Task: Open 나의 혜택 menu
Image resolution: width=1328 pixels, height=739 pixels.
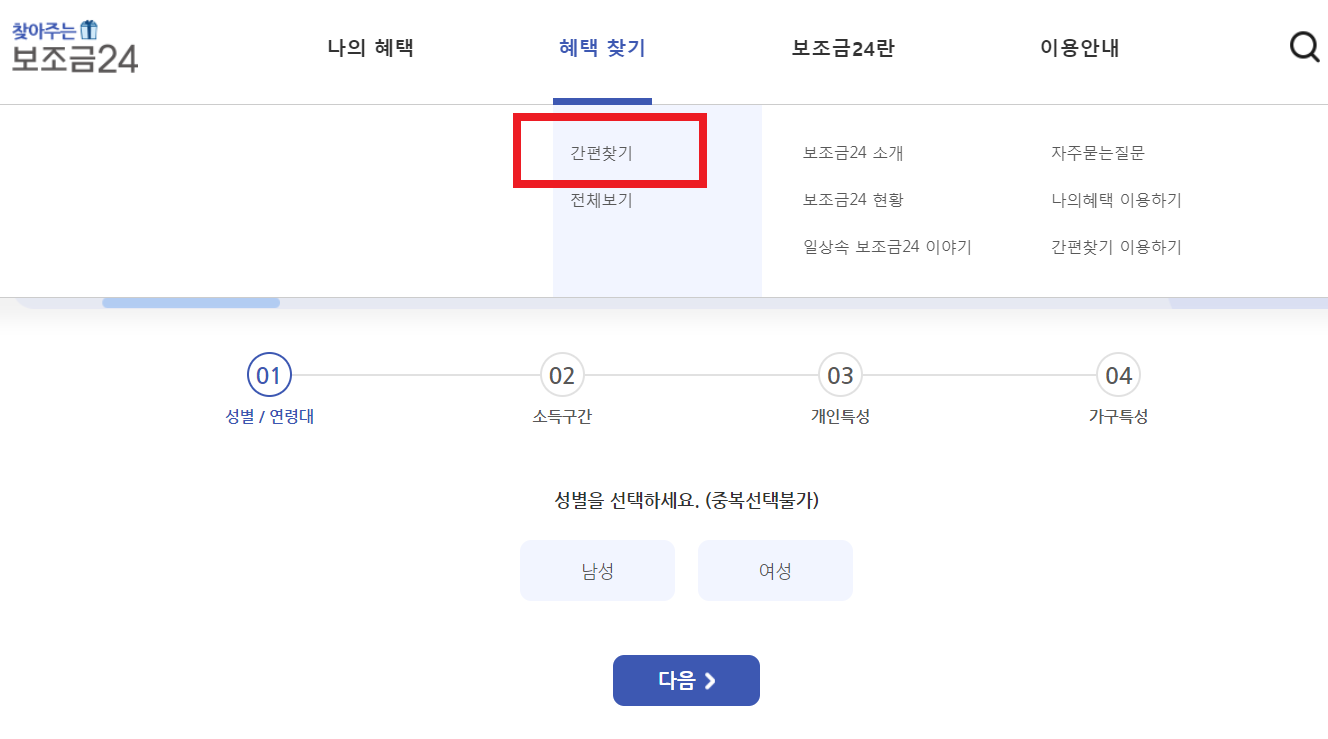Action: (x=370, y=48)
